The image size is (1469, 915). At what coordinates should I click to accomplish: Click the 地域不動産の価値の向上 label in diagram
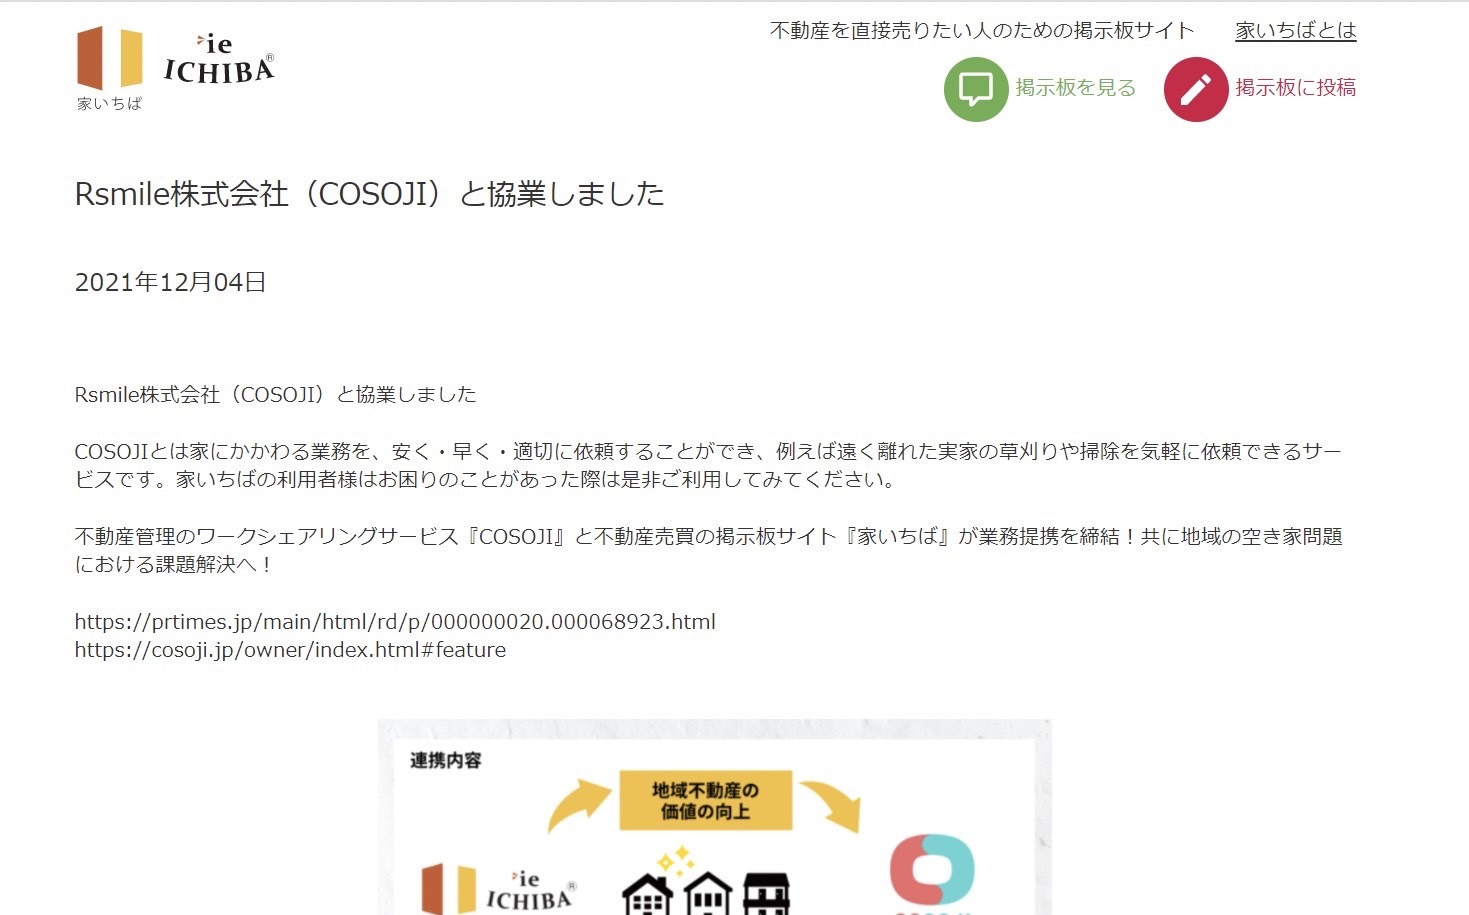click(705, 801)
